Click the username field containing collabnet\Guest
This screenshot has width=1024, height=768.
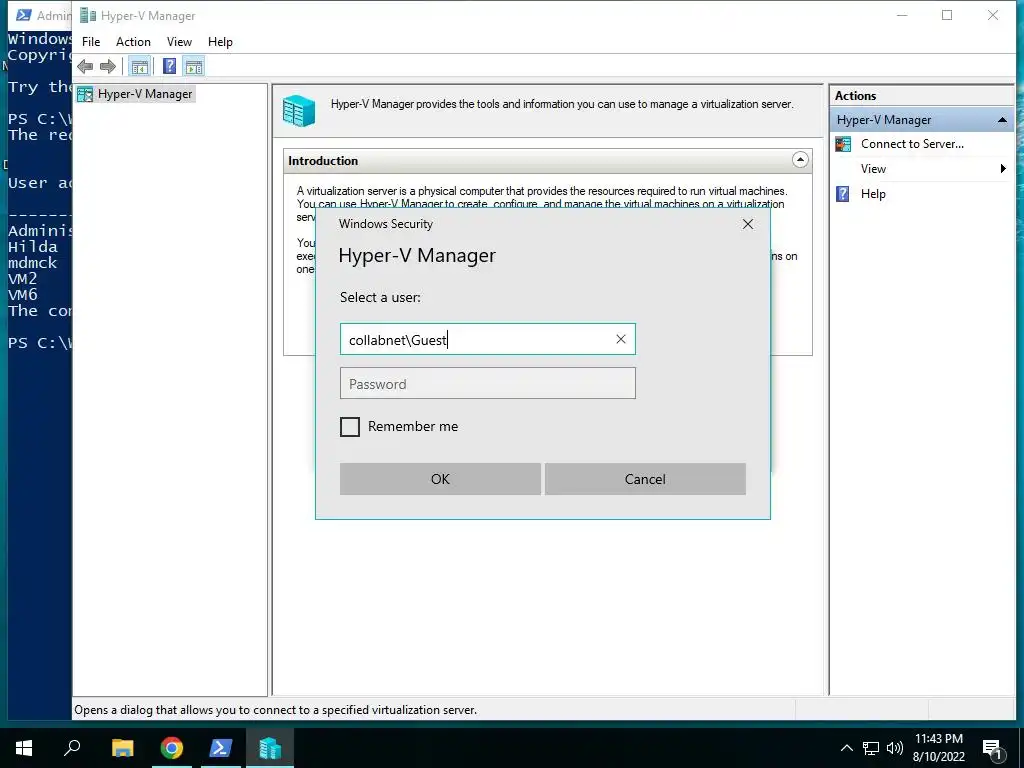coord(487,339)
